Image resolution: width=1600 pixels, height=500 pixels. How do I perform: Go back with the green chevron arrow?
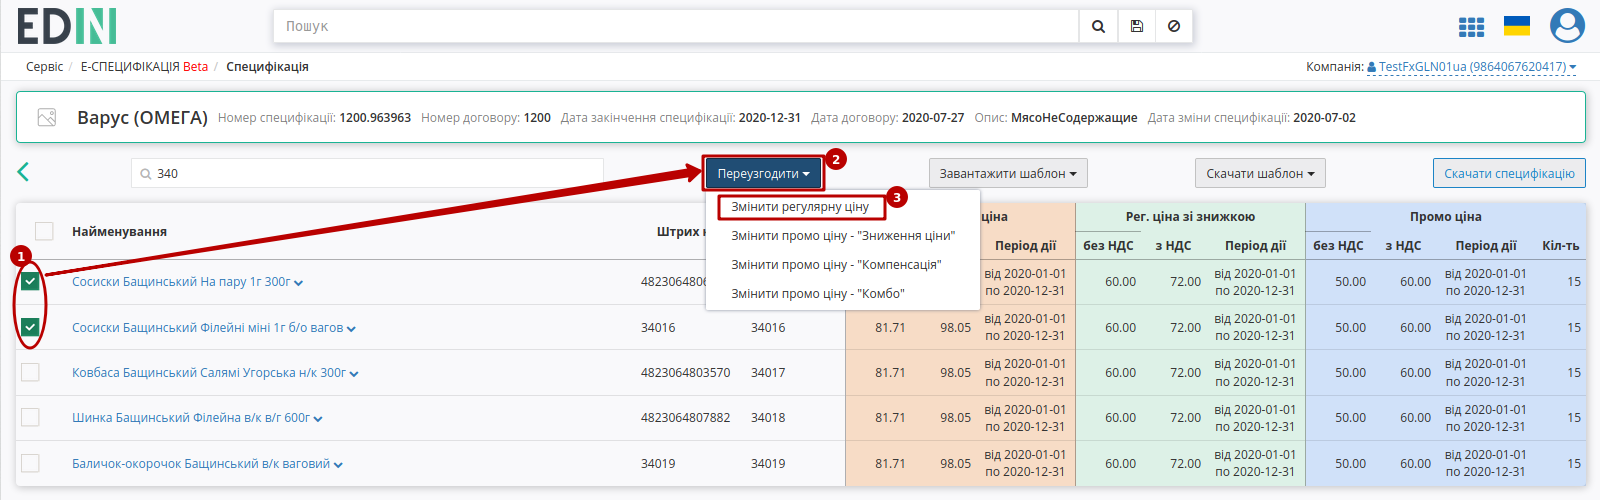point(23,172)
